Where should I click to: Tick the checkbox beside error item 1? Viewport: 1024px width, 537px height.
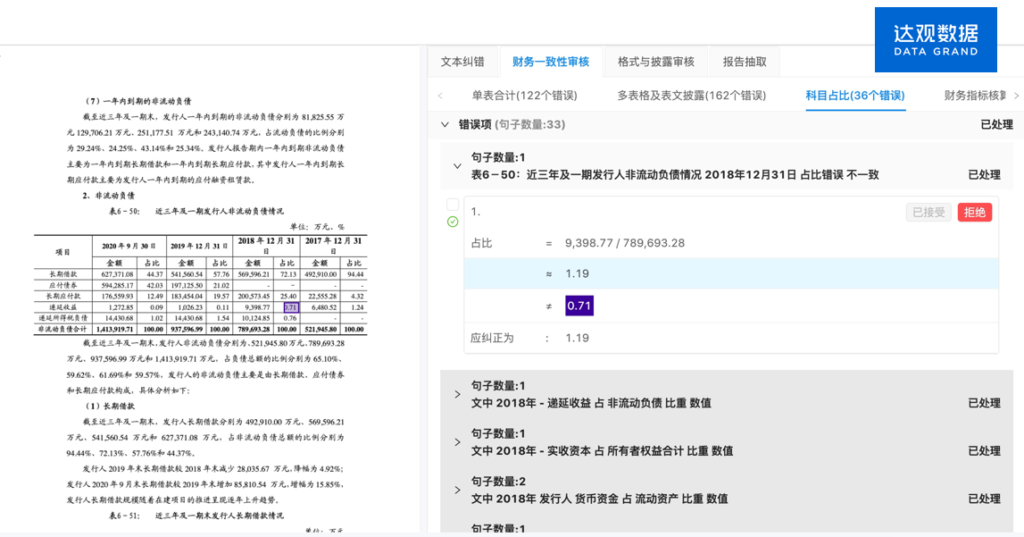pos(452,205)
